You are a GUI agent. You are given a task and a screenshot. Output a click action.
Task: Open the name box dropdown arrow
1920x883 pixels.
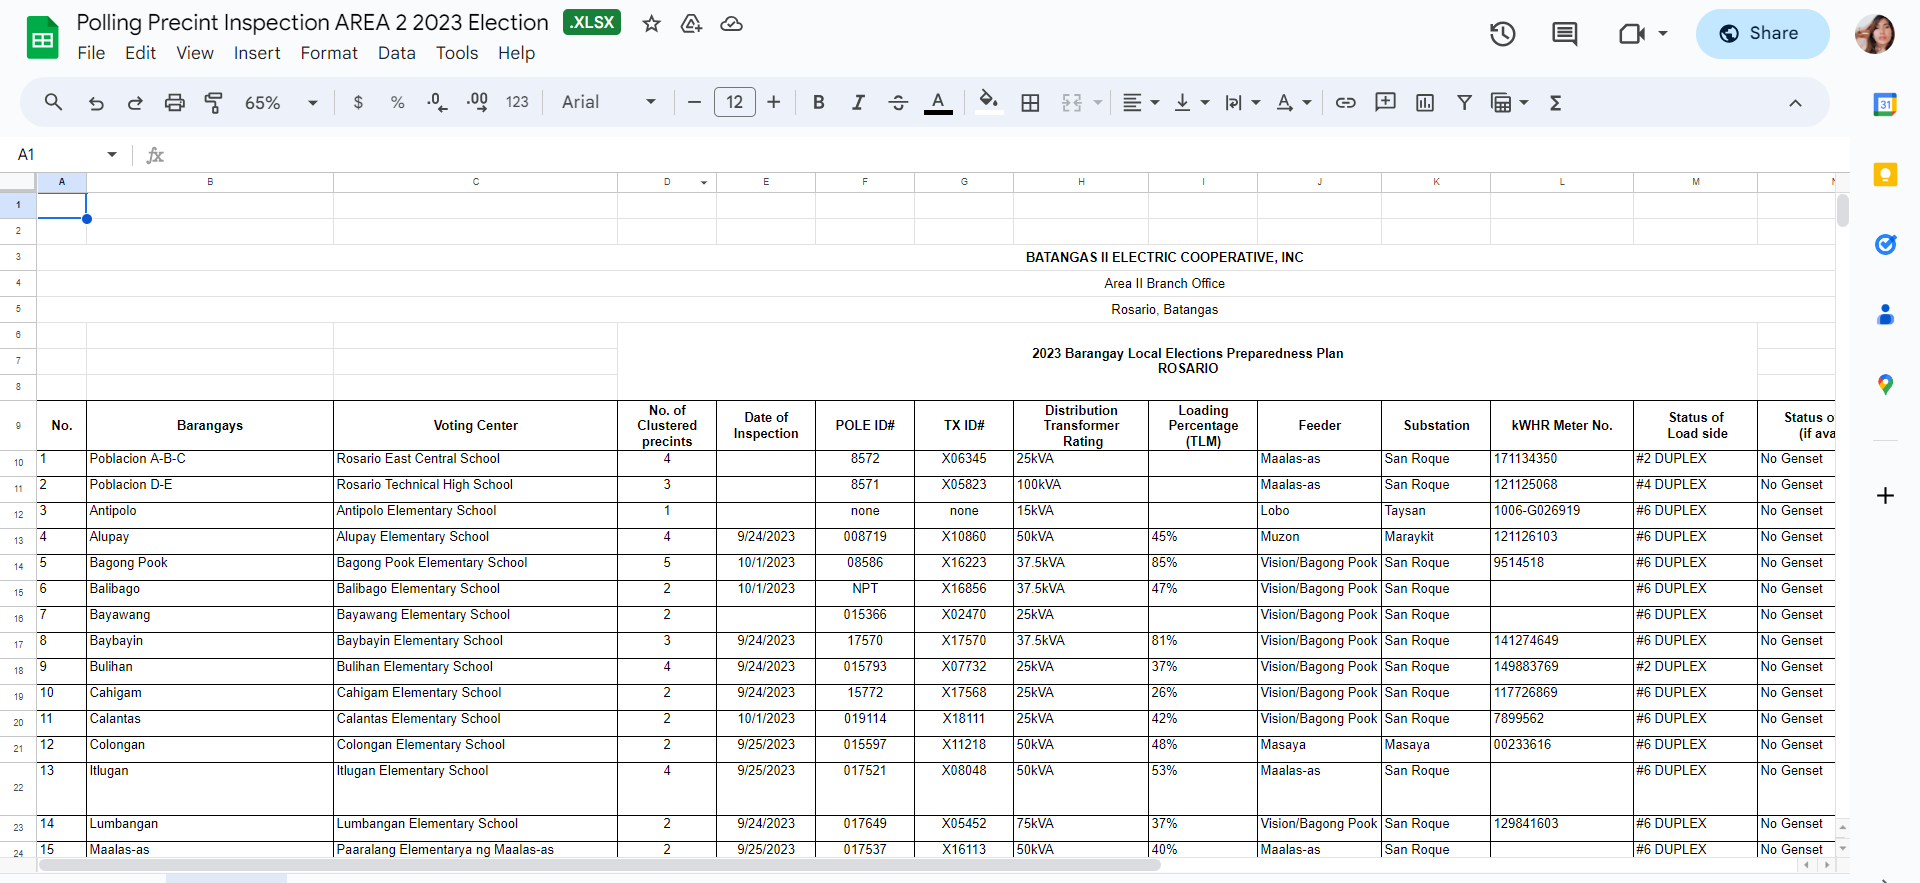click(111, 154)
